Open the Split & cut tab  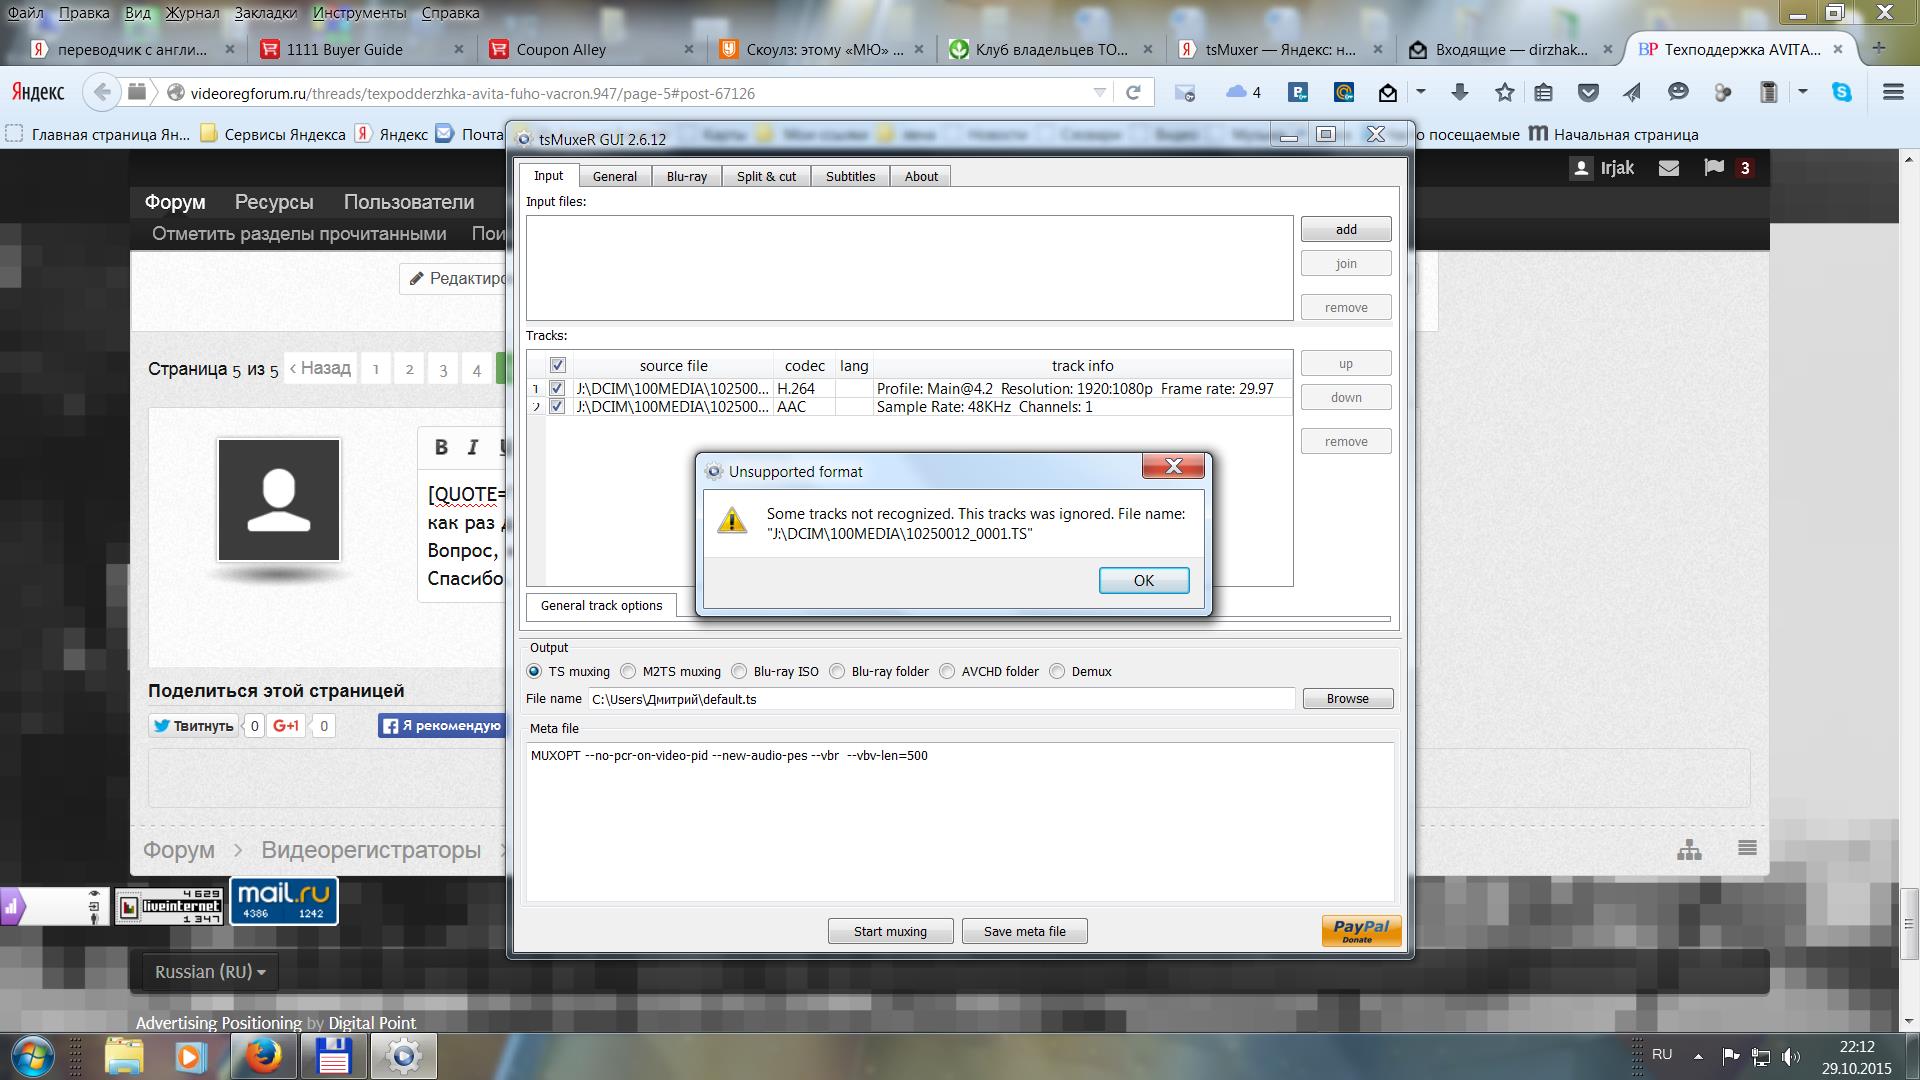766,176
